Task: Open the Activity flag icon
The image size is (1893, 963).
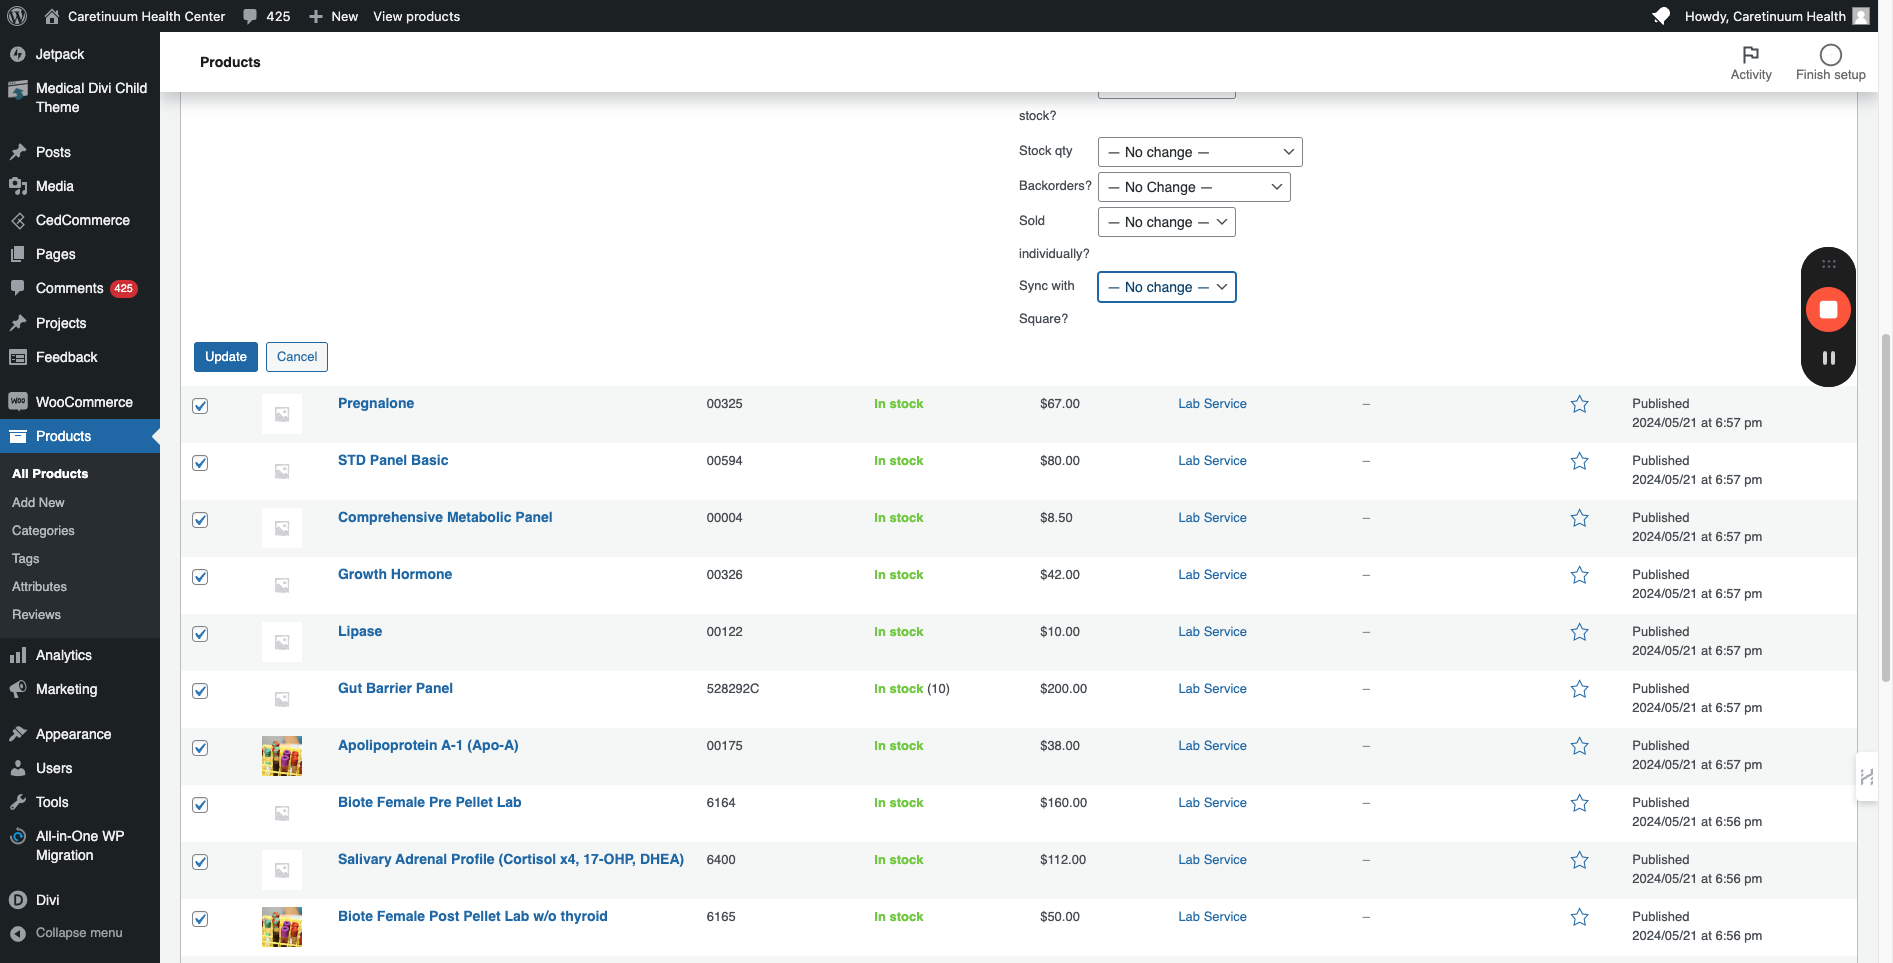Action: [1750, 54]
